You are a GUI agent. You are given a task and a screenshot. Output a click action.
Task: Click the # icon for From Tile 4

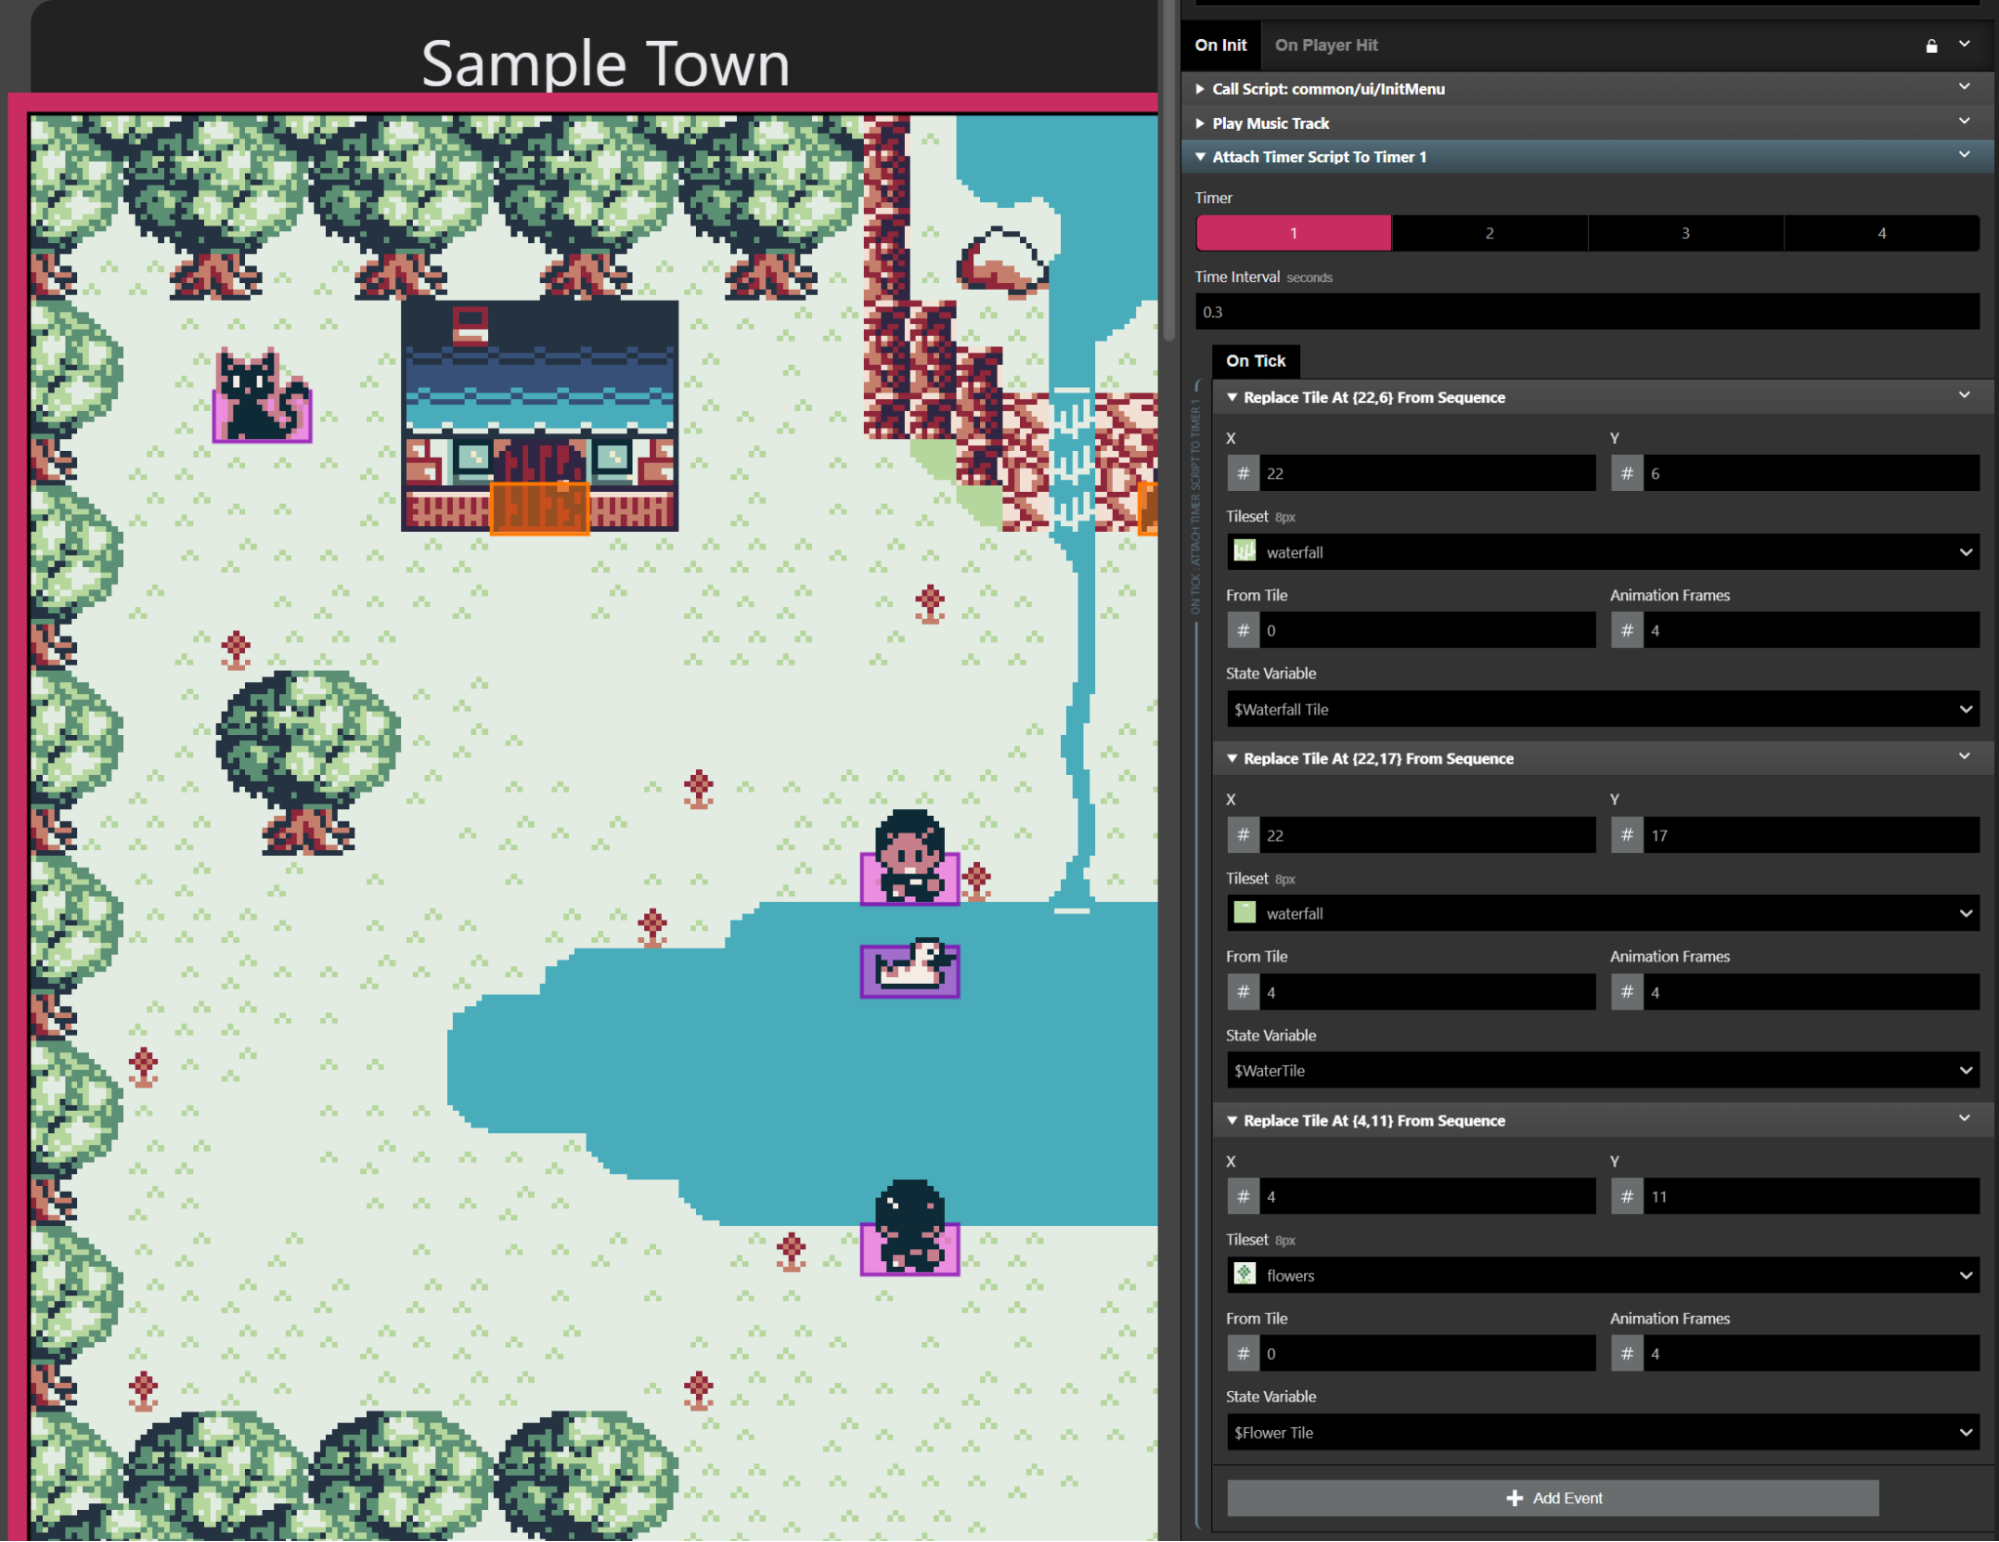[x=1243, y=993]
